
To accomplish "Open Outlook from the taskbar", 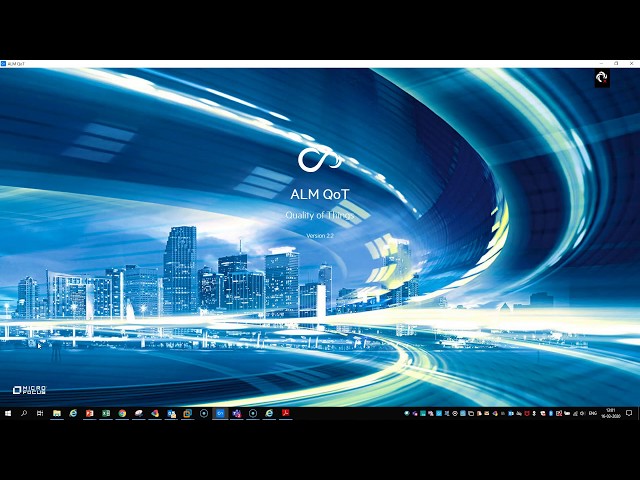I will pyautogui.click(x=171, y=413).
